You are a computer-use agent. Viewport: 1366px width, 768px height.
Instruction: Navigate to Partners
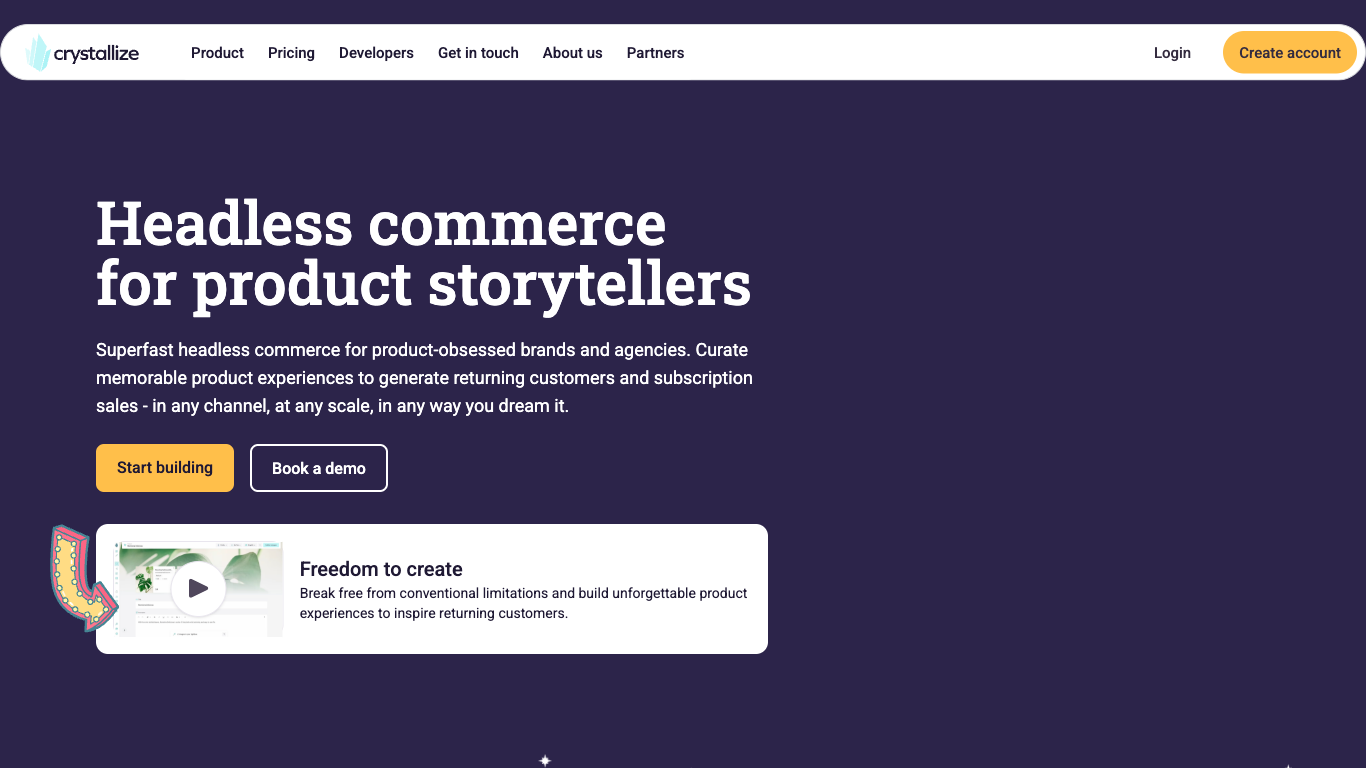pos(655,53)
